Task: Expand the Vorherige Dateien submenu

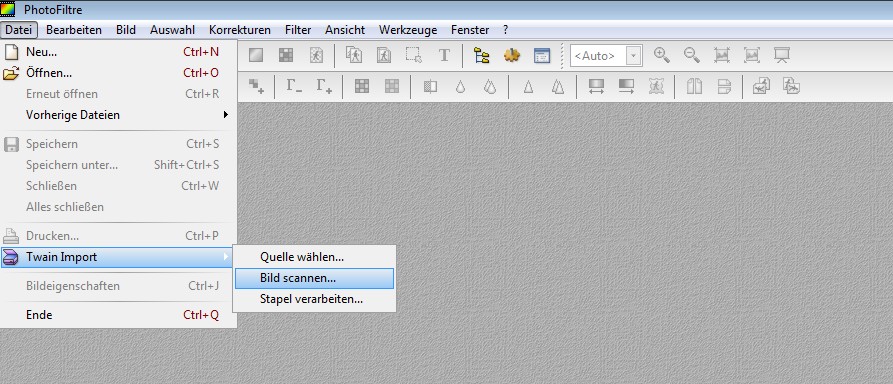Action: click(118, 115)
